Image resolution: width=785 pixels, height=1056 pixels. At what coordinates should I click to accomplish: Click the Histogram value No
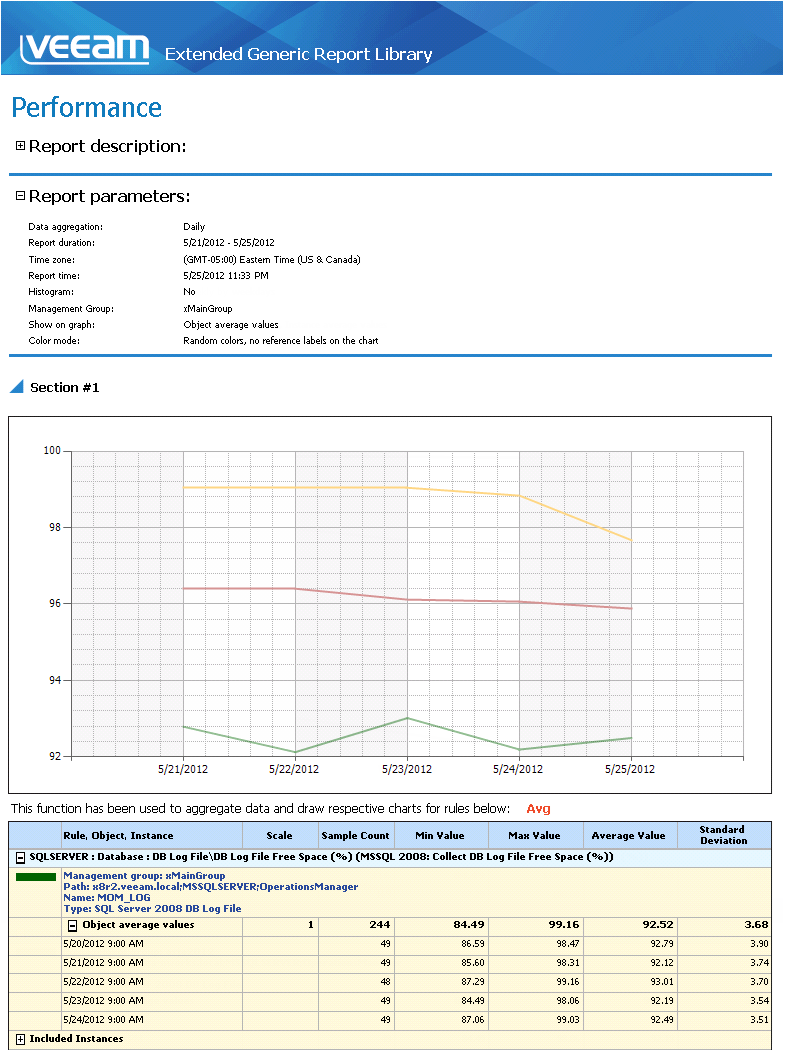coord(189,292)
